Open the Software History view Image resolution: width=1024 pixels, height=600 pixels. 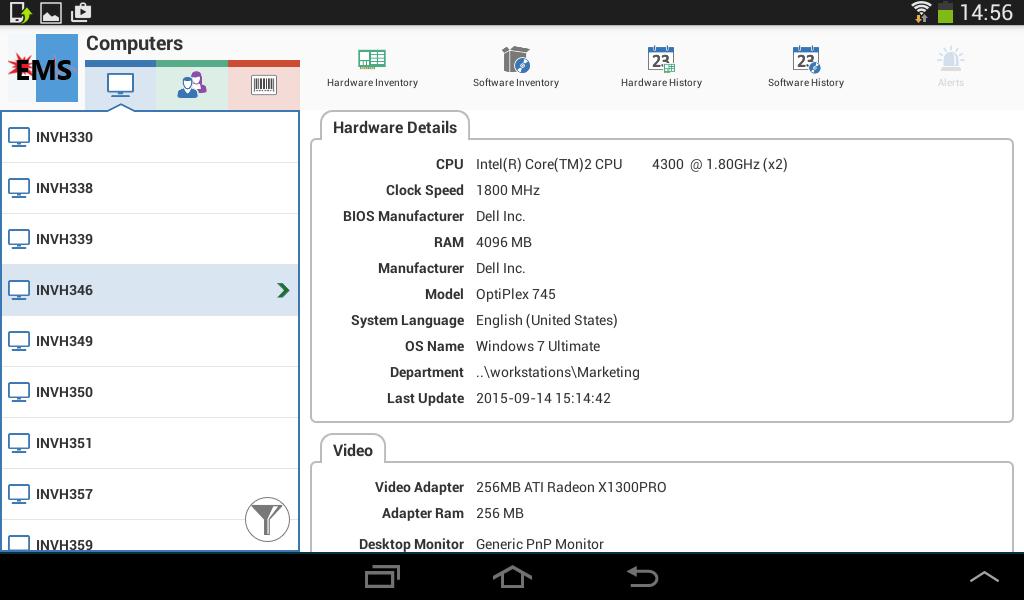tap(806, 67)
